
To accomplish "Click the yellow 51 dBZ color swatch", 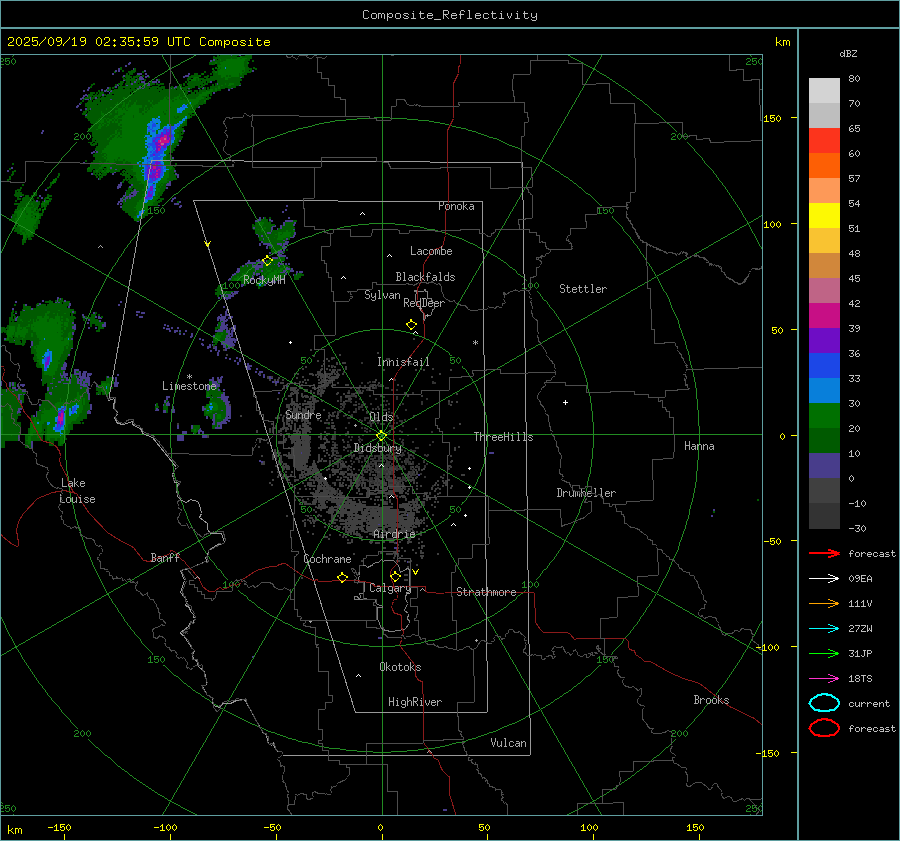I will point(824,215).
